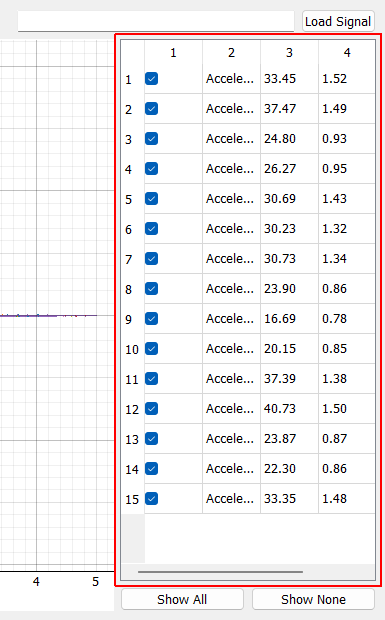Select column header 2
The width and height of the screenshot is (385, 620).
[231, 53]
